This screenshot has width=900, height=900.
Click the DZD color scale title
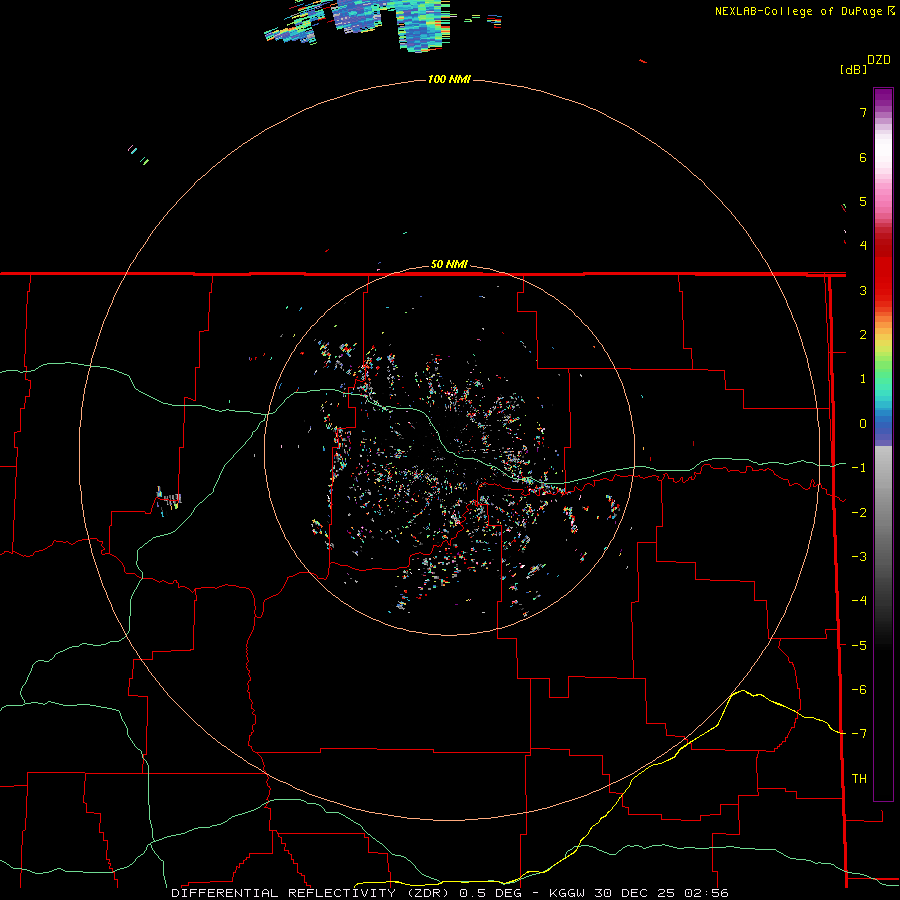(879, 60)
